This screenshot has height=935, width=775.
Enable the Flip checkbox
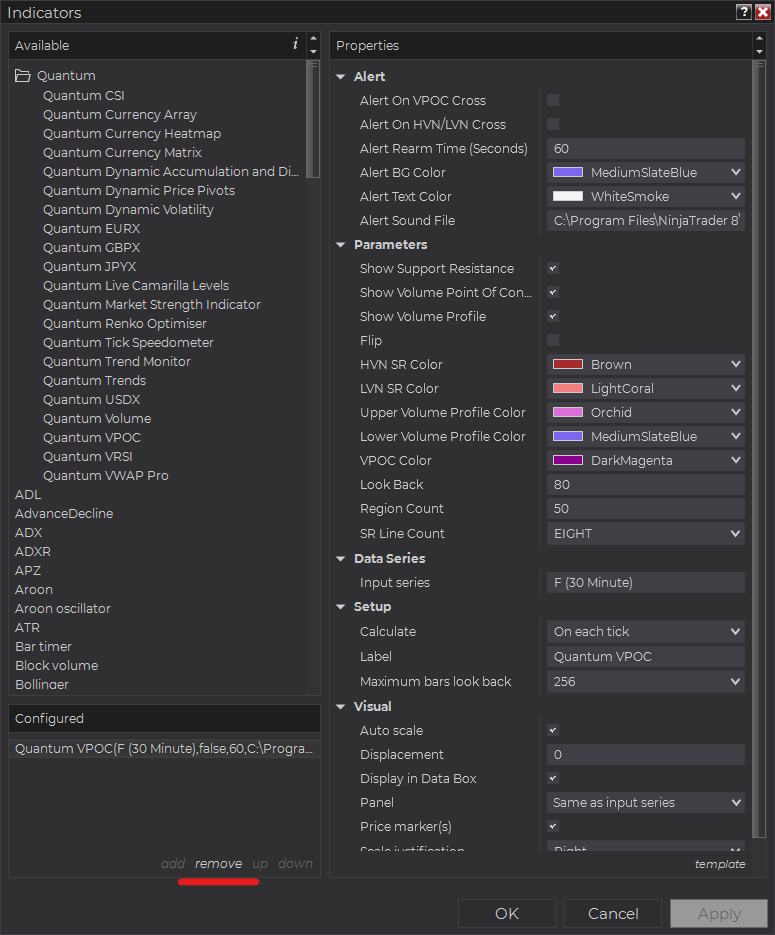553,340
